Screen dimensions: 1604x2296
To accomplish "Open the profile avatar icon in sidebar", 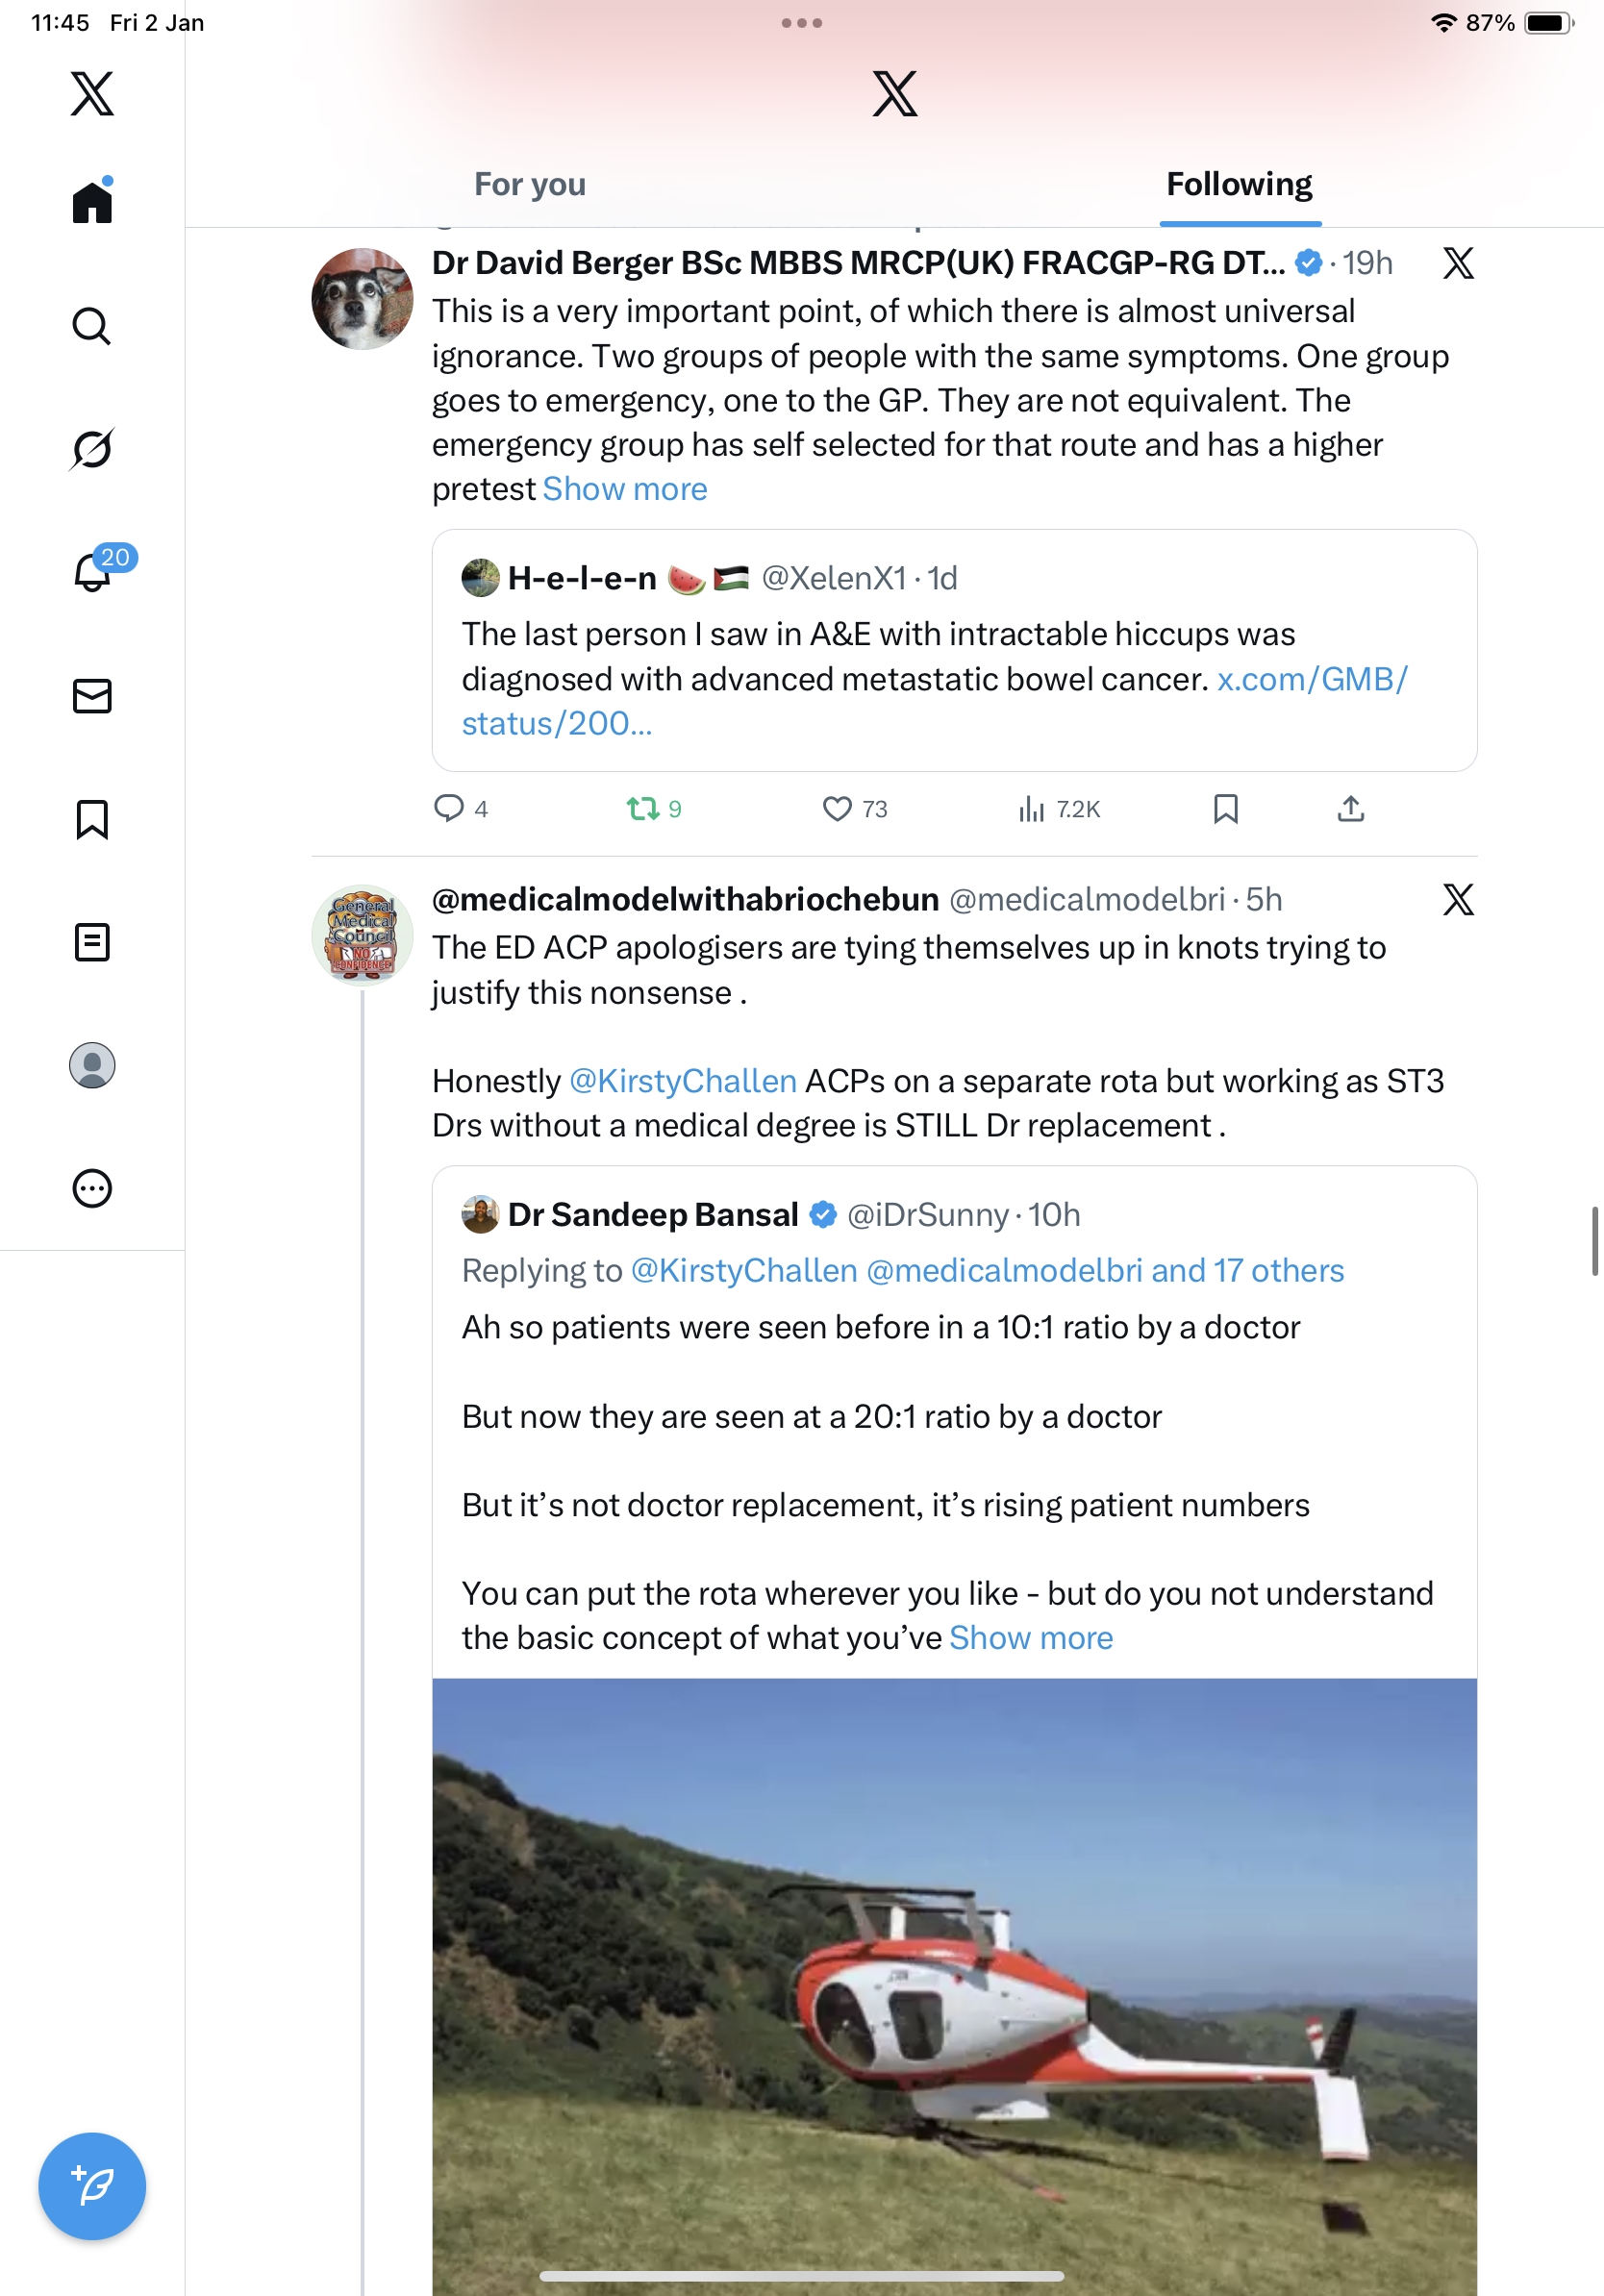I will click(x=92, y=1065).
